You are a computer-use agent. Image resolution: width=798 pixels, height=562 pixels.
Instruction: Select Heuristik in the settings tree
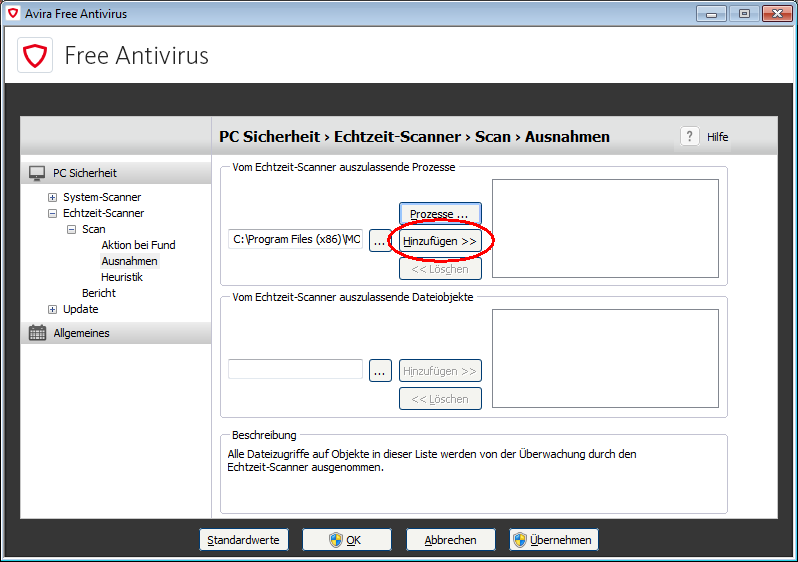[121, 277]
